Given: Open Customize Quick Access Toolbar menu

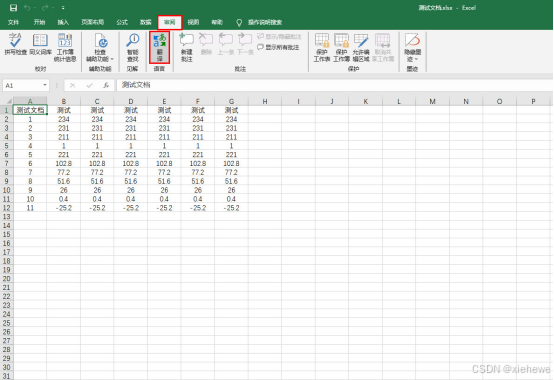Looking at the screenshot, I should pyautogui.click(x=63, y=8).
